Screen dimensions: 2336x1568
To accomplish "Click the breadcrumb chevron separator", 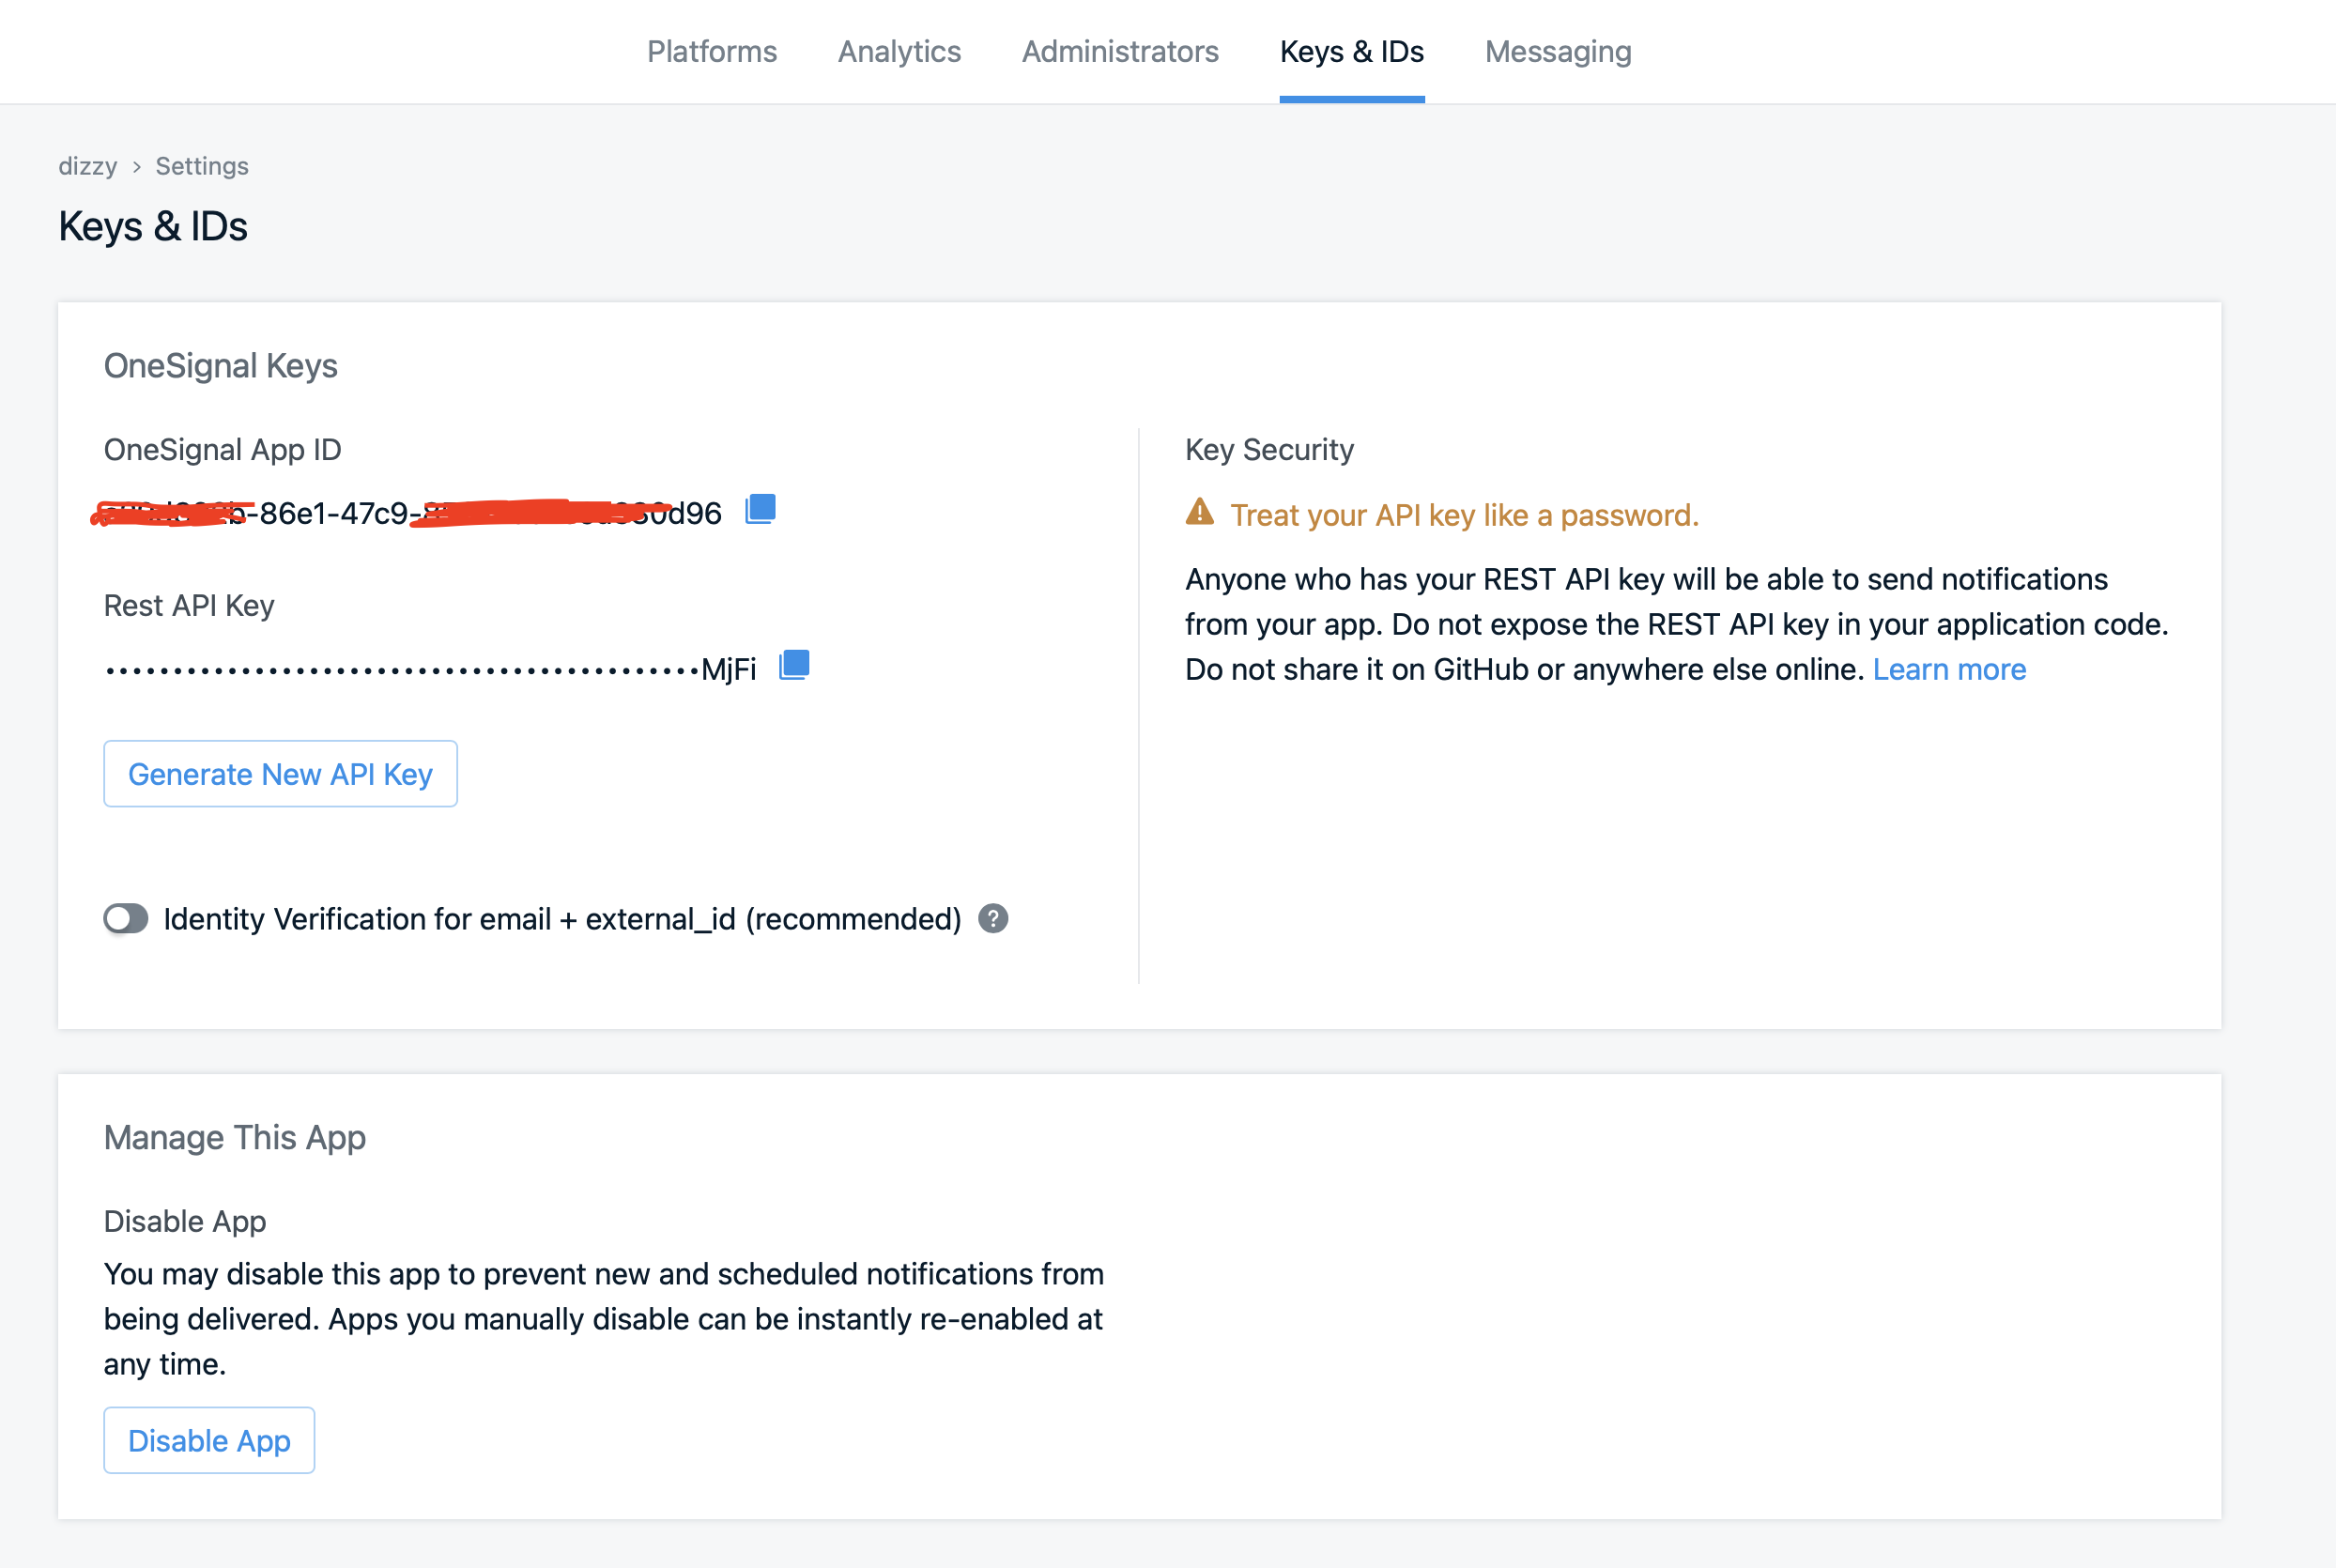I will pyautogui.click(x=137, y=167).
